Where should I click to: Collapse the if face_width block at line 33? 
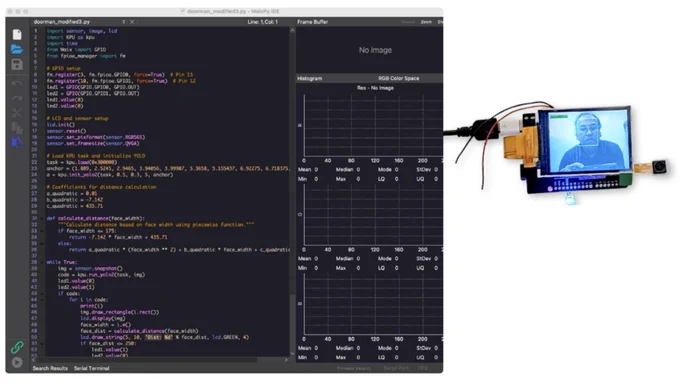[42, 231]
